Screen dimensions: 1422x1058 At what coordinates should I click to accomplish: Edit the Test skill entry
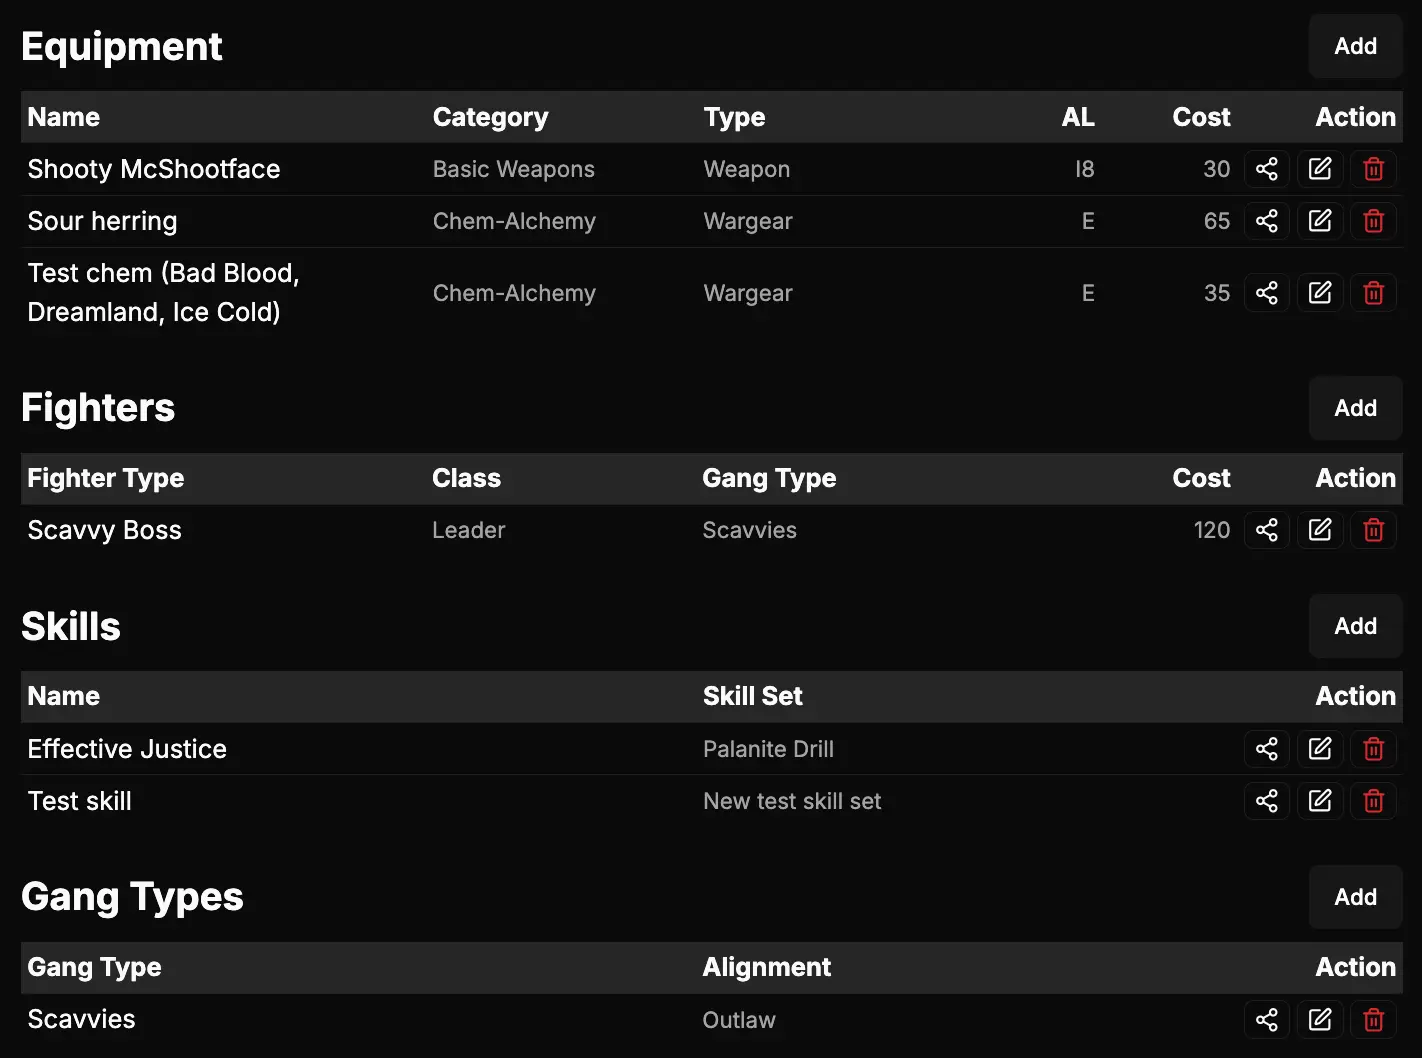(x=1320, y=801)
